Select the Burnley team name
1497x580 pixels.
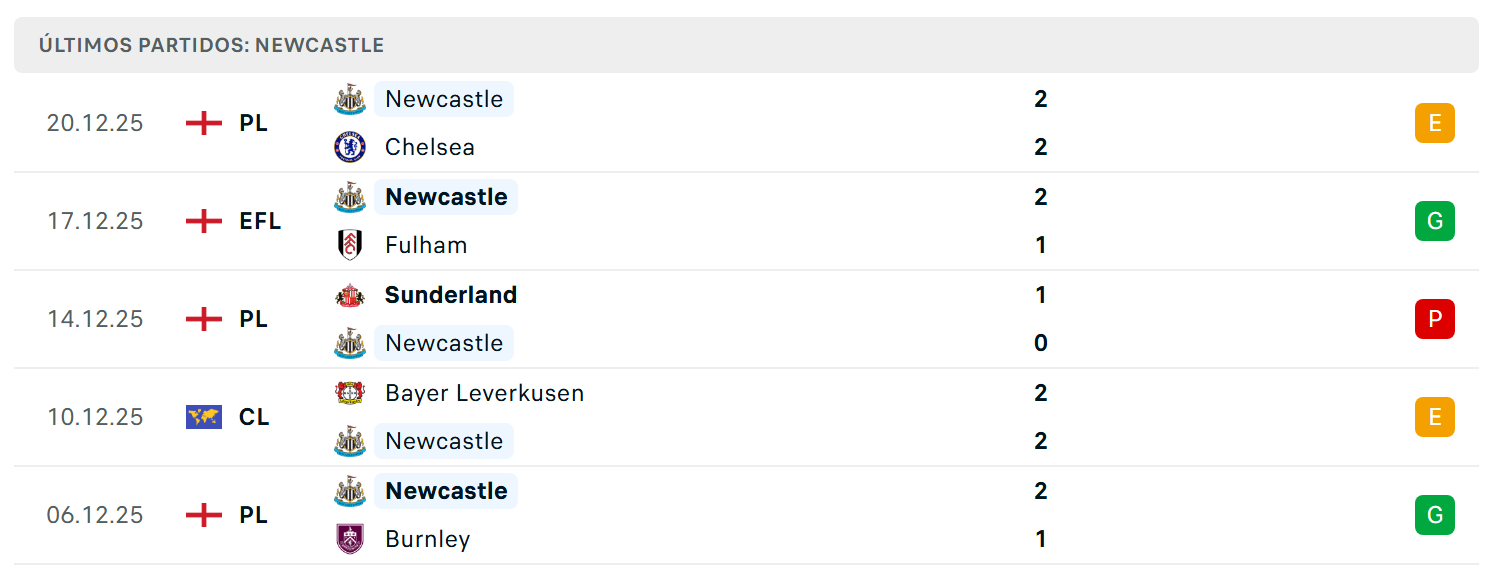[x=428, y=539]
